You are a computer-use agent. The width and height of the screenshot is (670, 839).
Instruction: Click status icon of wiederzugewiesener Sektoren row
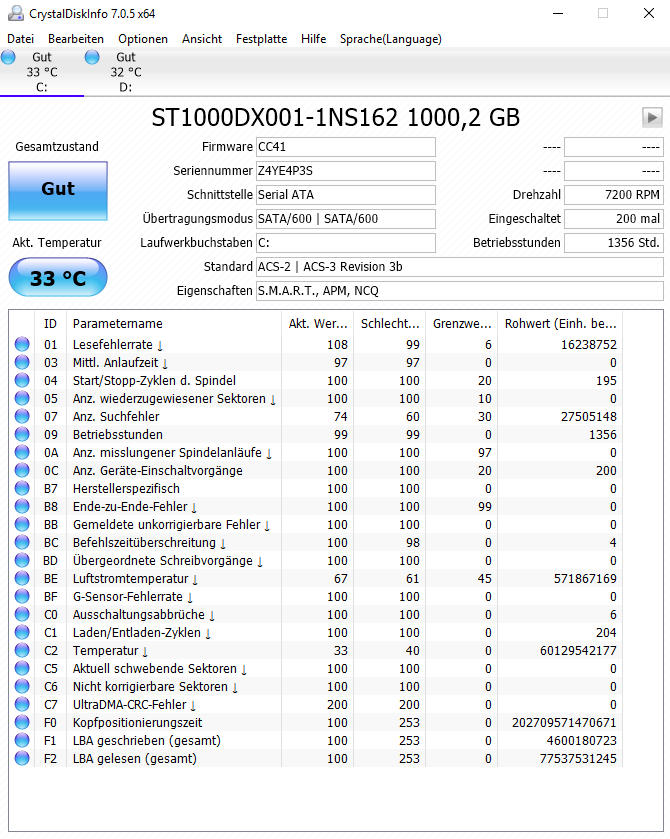pos(22,399)
